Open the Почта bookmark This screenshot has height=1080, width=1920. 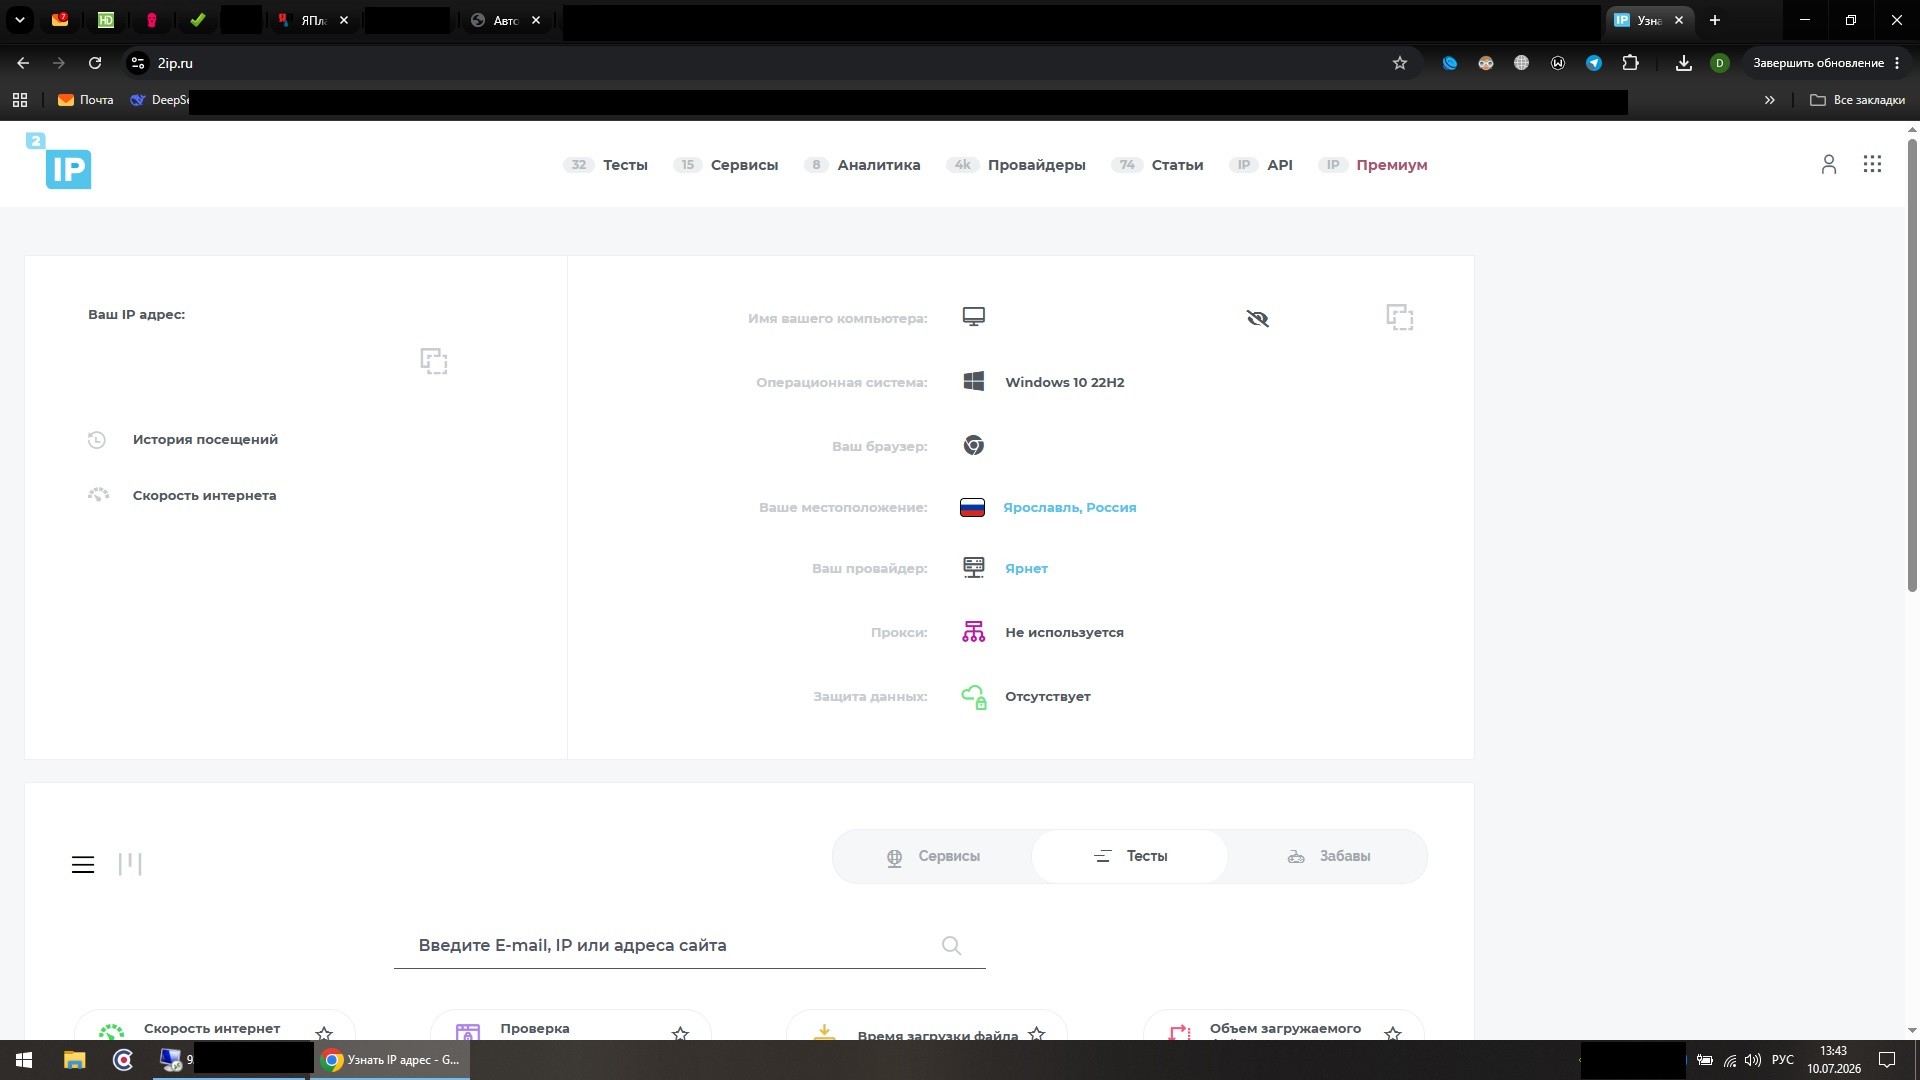click(85, 100)
